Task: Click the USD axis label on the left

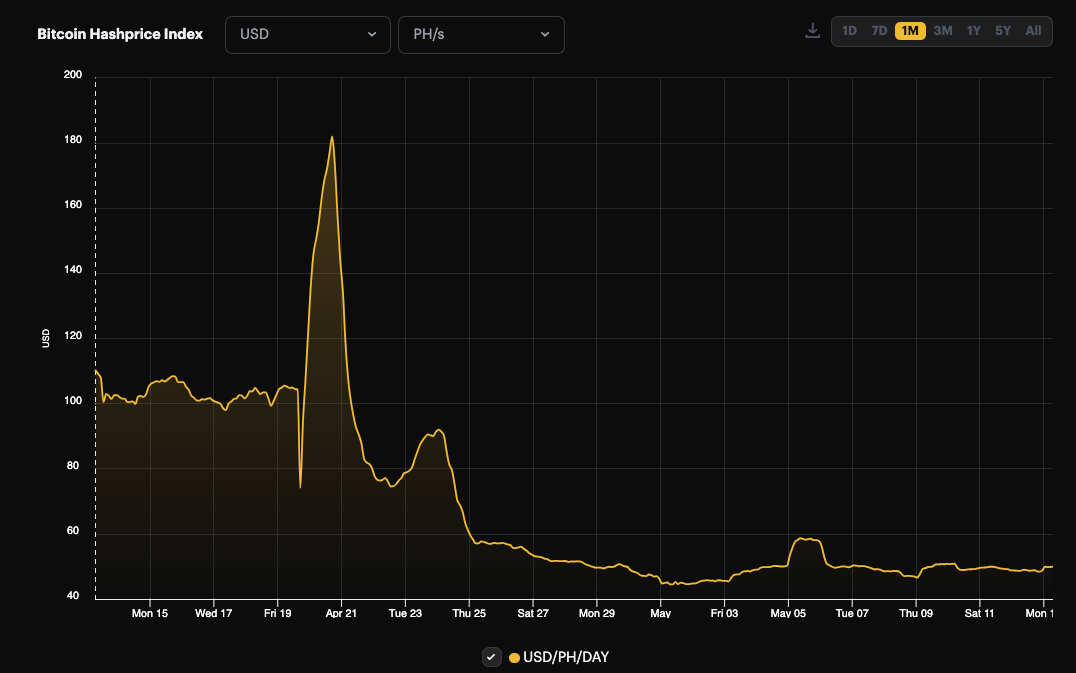Action: coord(47,336)
